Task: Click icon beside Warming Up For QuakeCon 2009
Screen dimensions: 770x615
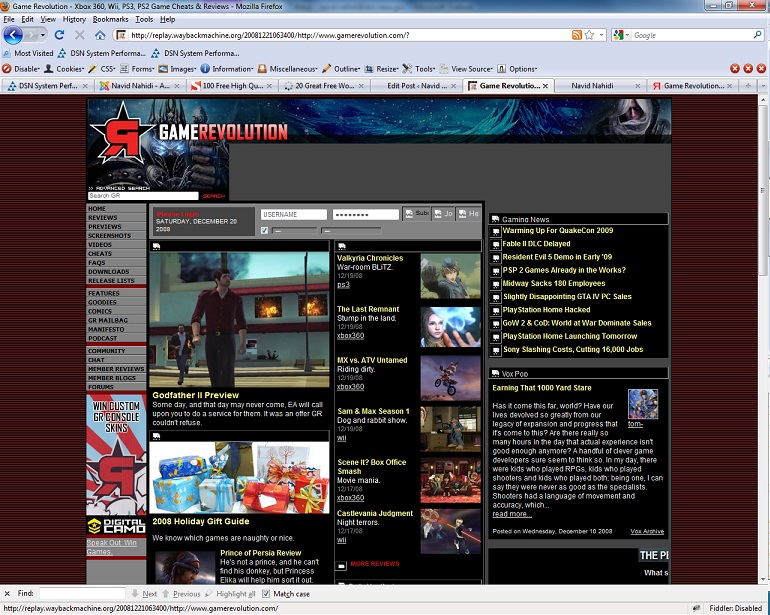Action: (496, 231)
